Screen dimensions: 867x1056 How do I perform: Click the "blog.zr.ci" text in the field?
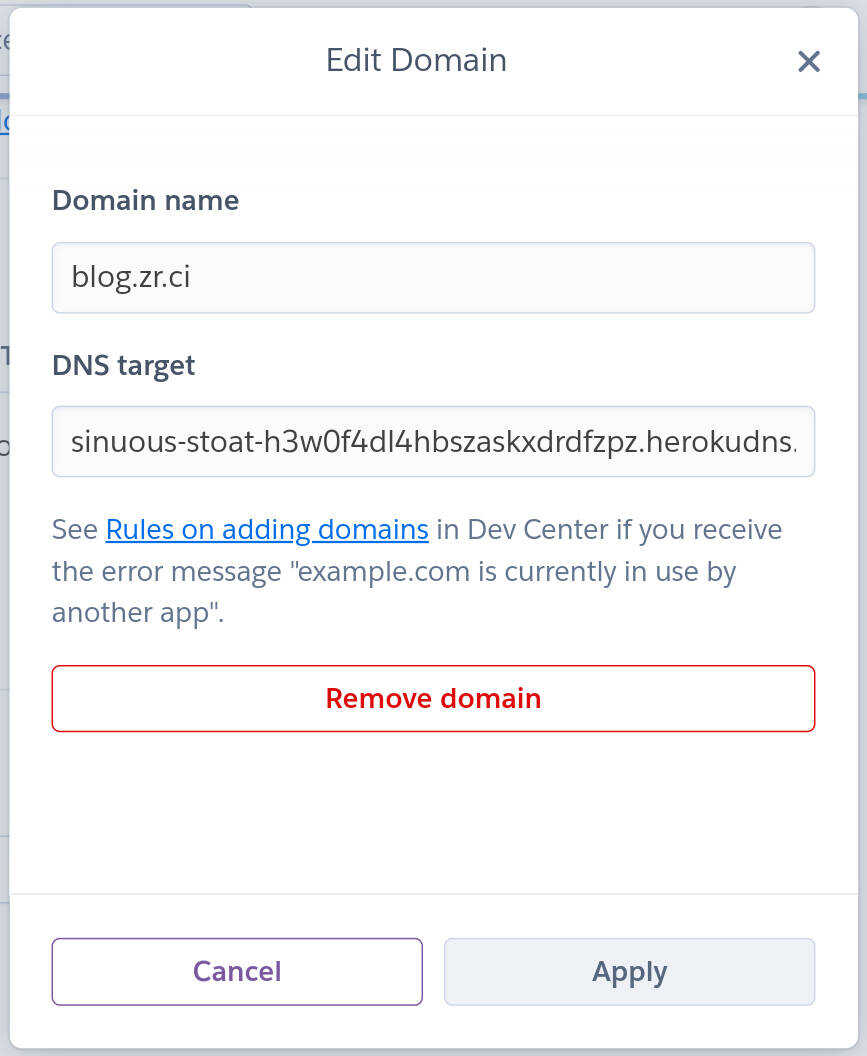tap(131, 277)
